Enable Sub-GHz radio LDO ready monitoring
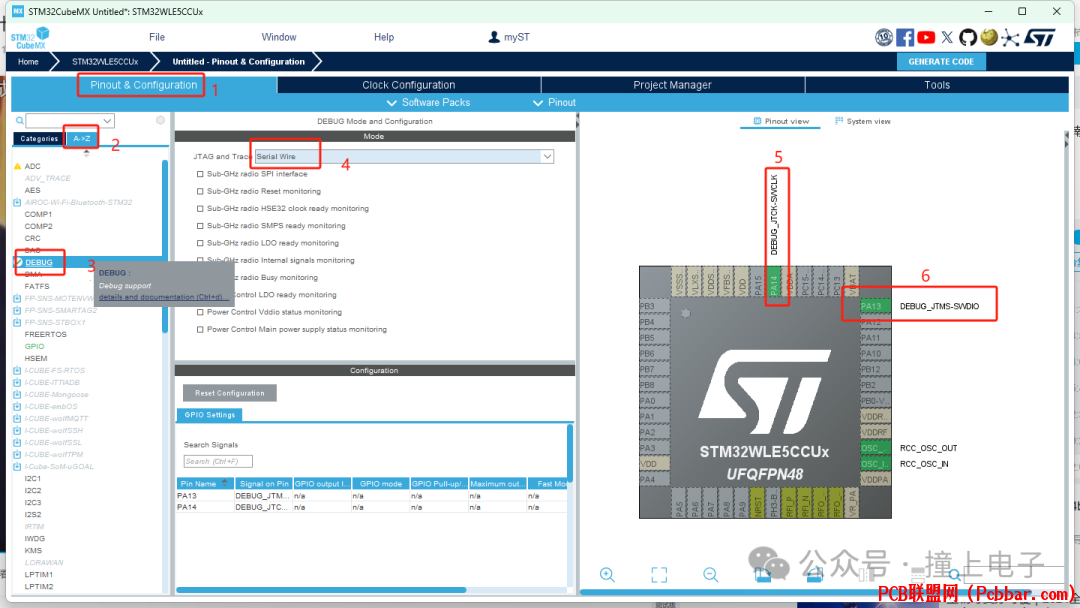 (x=200, y=243)
